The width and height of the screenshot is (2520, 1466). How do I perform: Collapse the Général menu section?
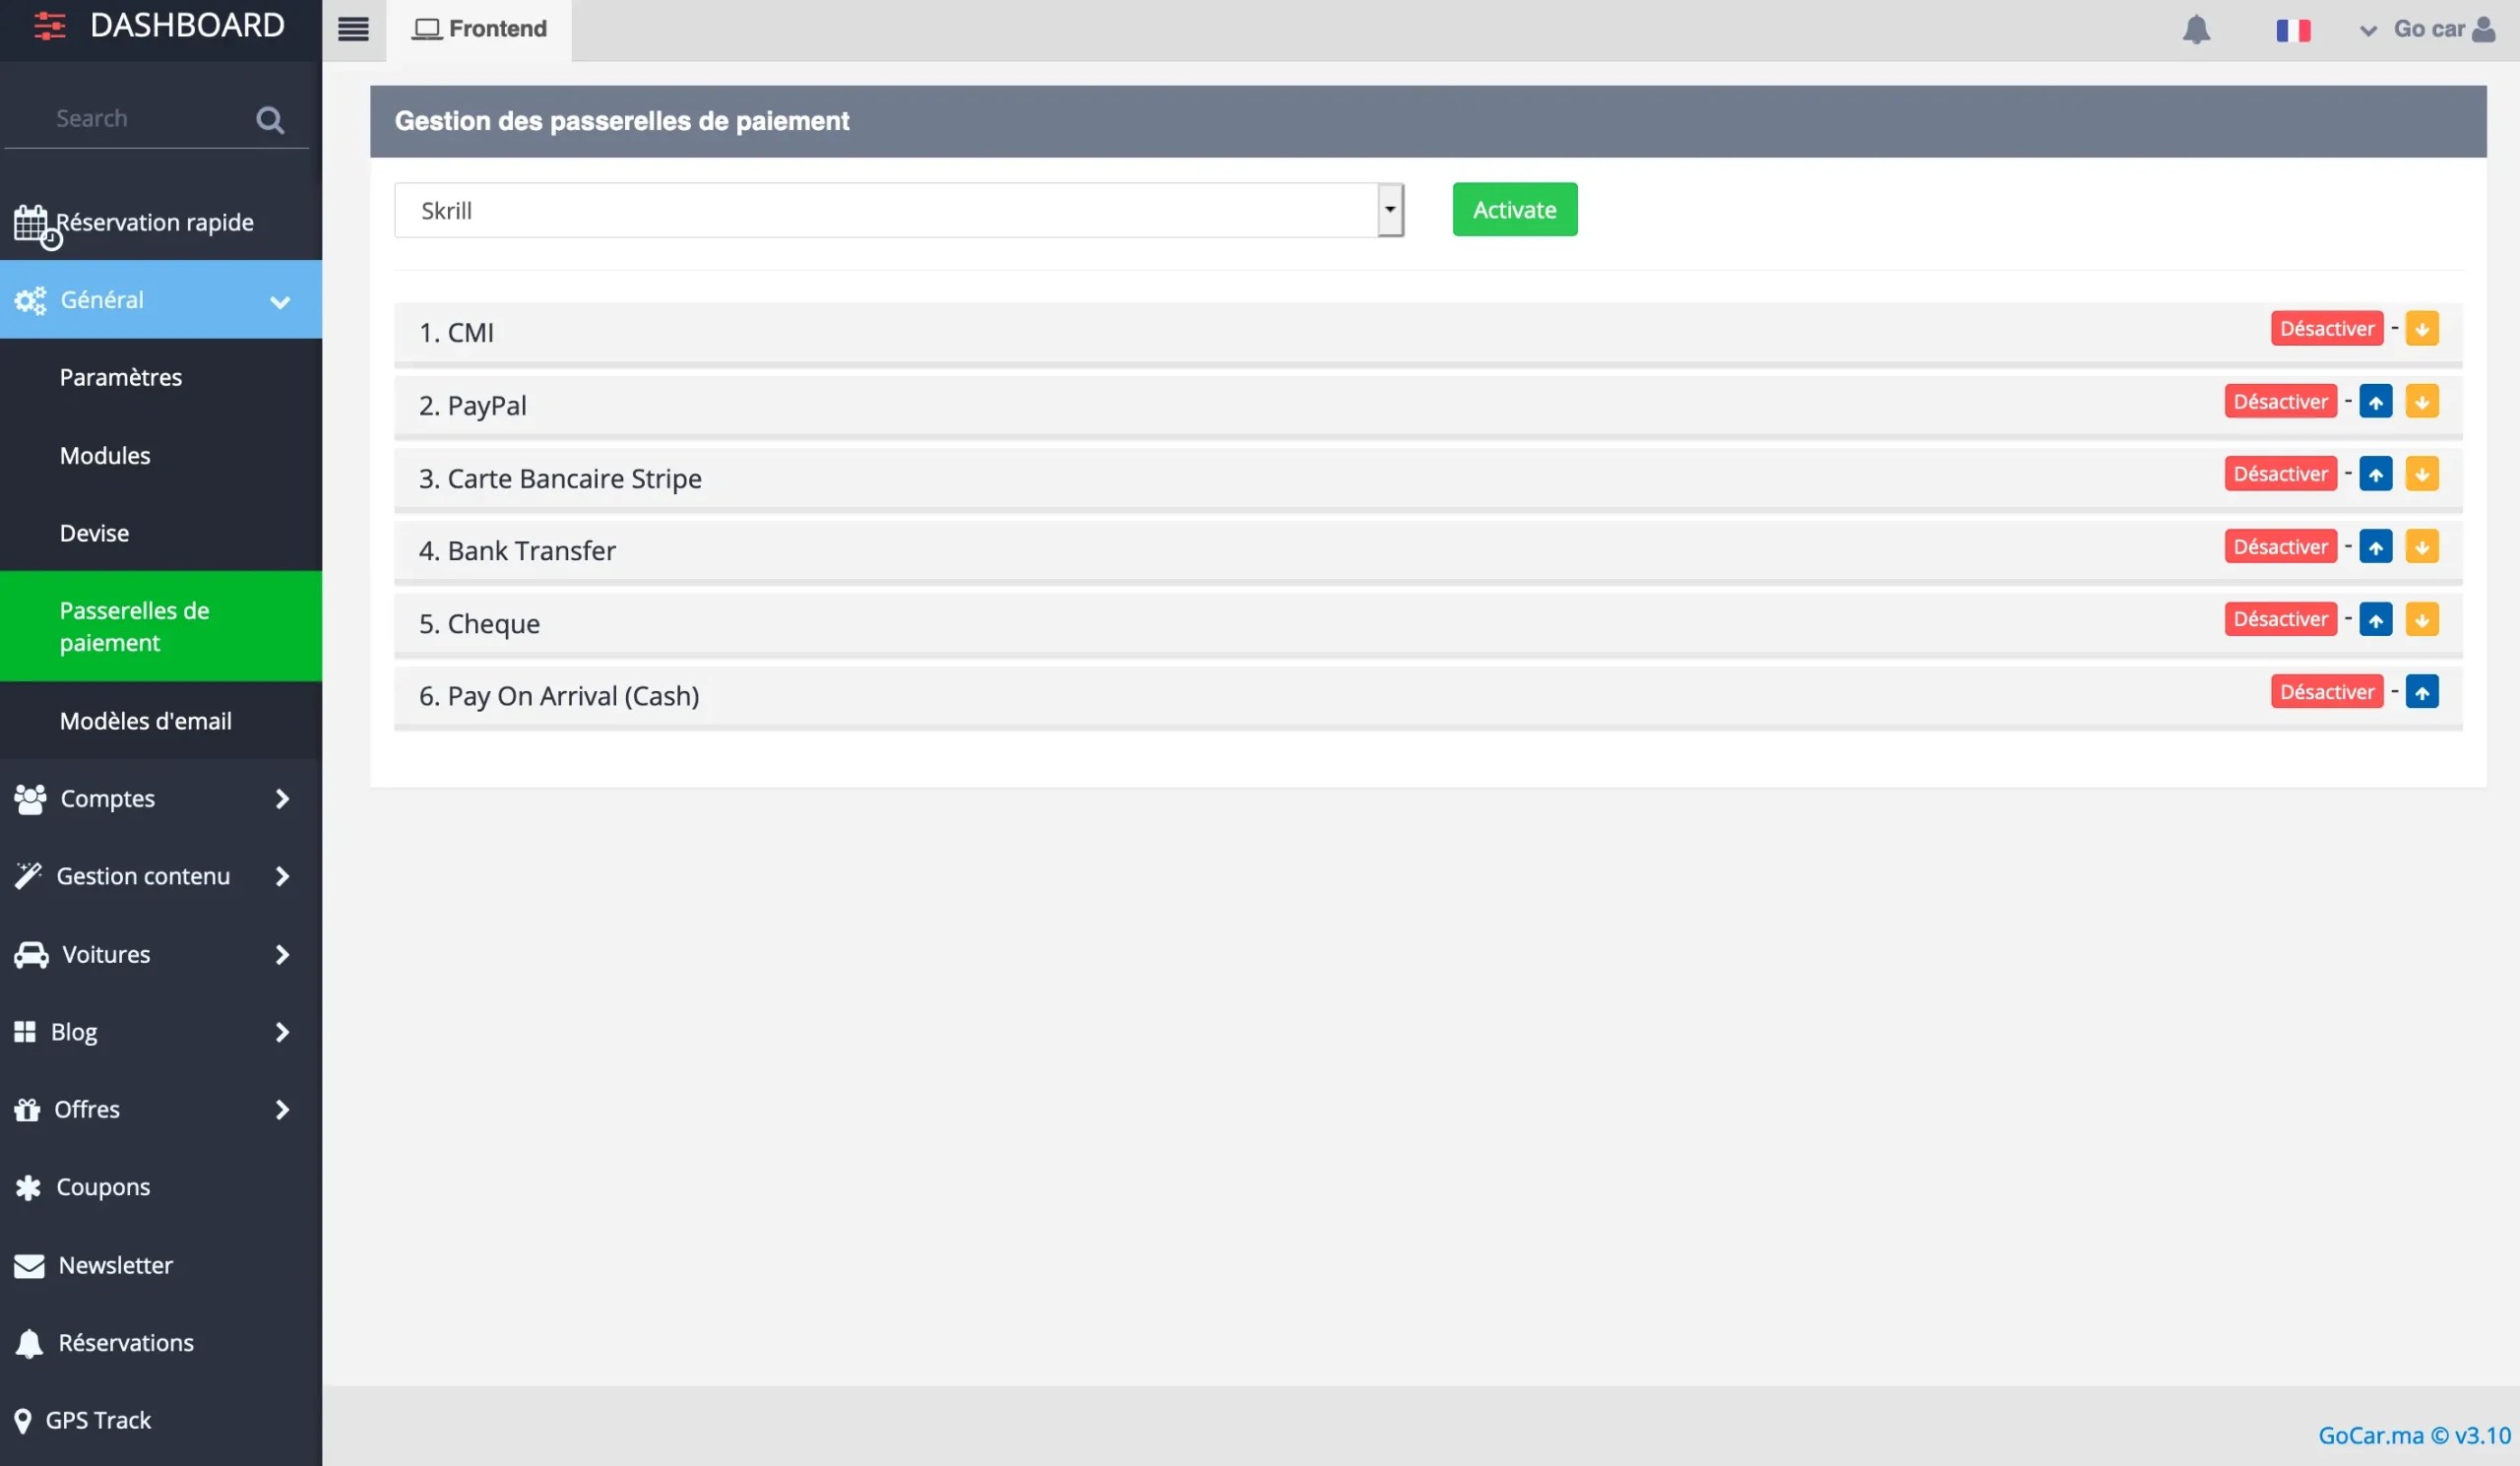160,300
